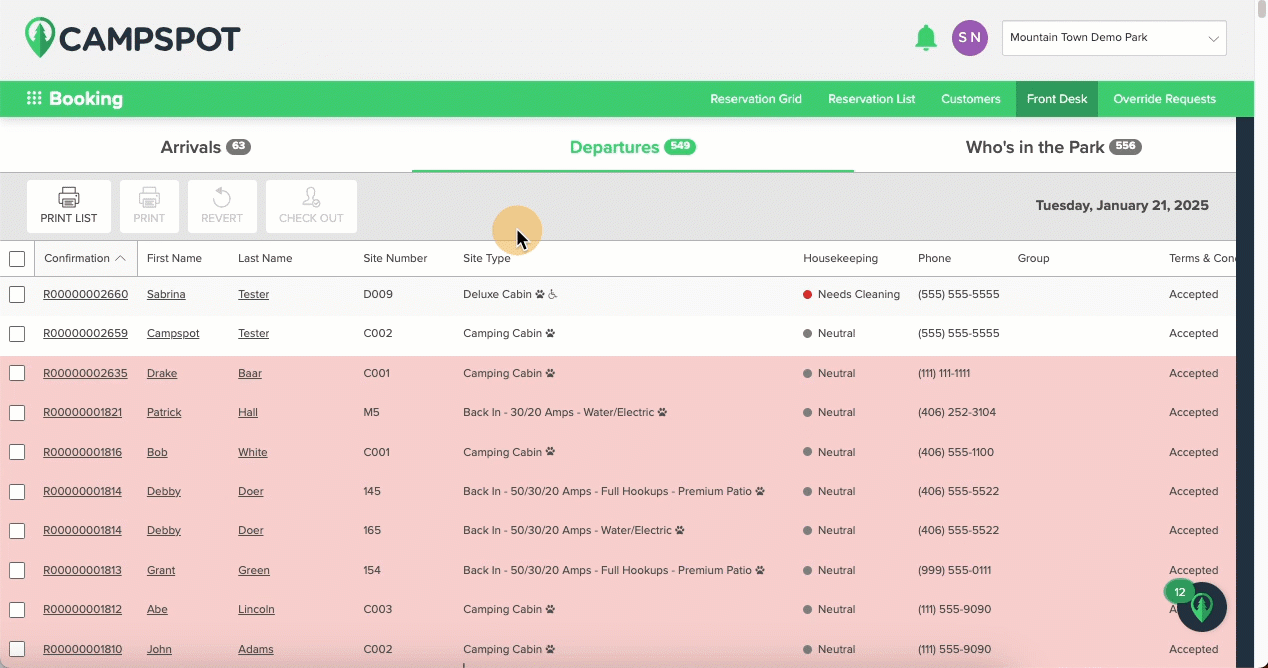Open the Reservation Grid menu

pyautogui.click(x=756, y=99)
